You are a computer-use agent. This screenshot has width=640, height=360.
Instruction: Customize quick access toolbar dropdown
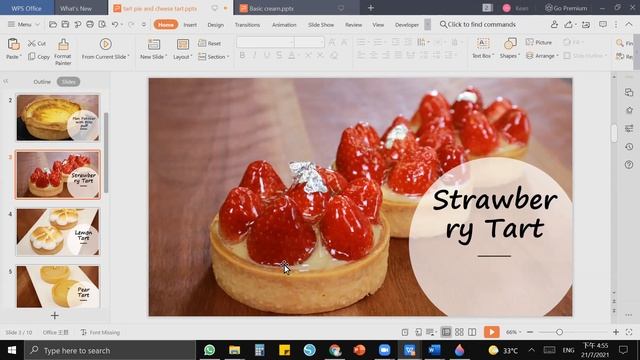click(144, 24)
